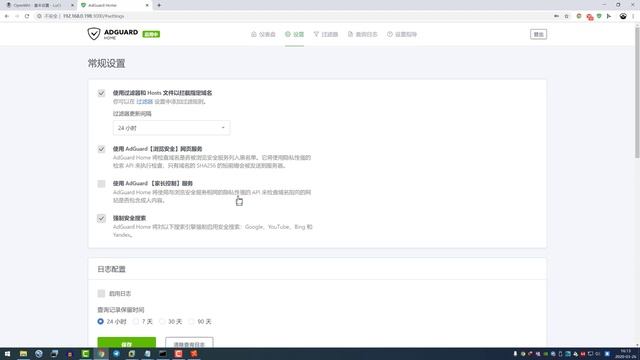Select 24 小时 log retention
Screen dimensions: 640x360
pos(100,322)
